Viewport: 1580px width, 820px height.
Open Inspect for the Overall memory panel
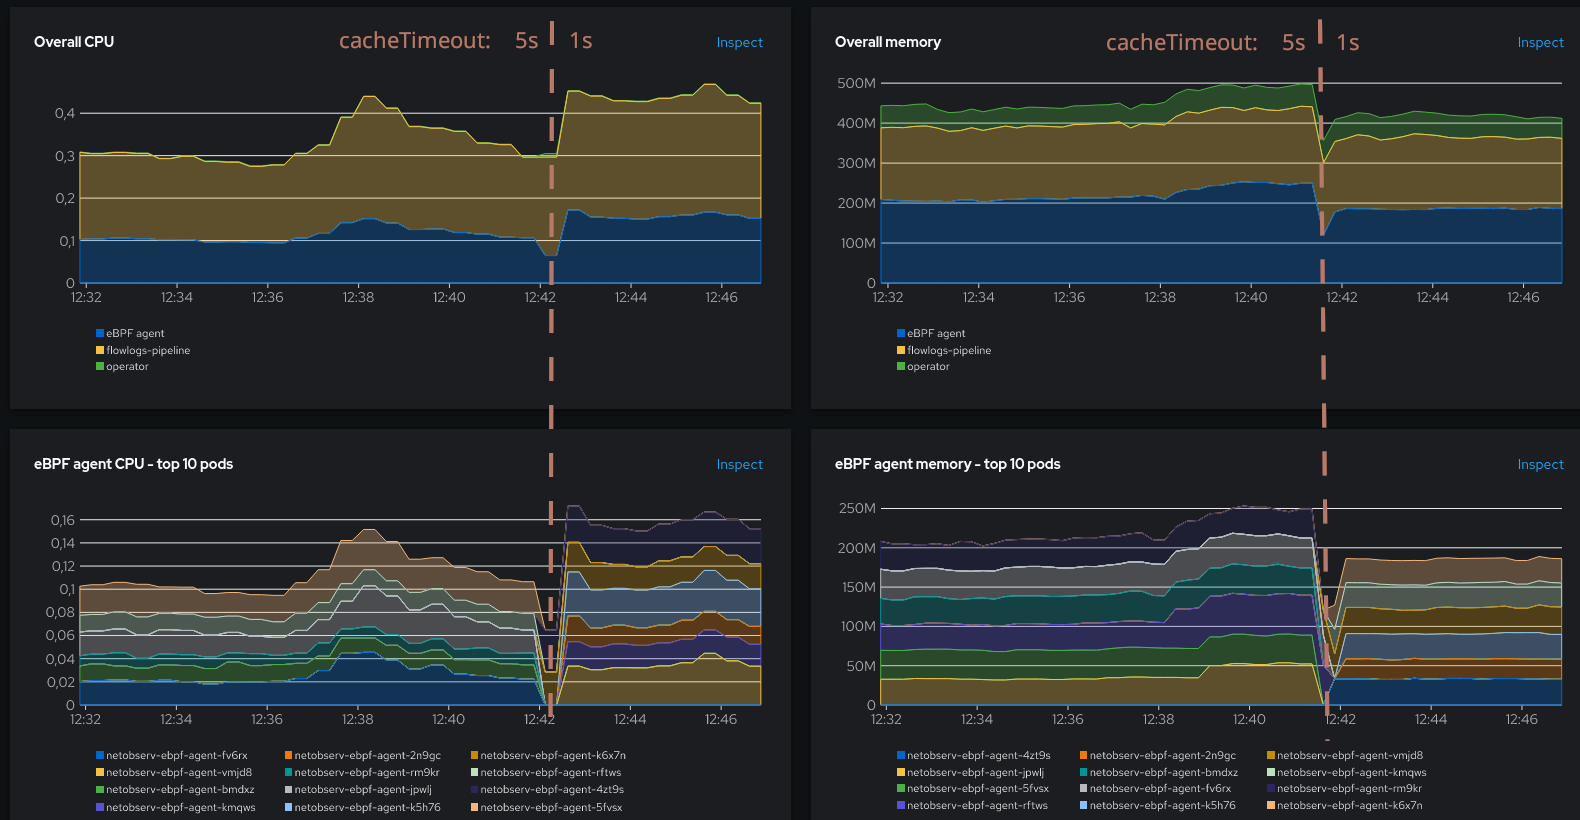click(x=1540, y=42)
